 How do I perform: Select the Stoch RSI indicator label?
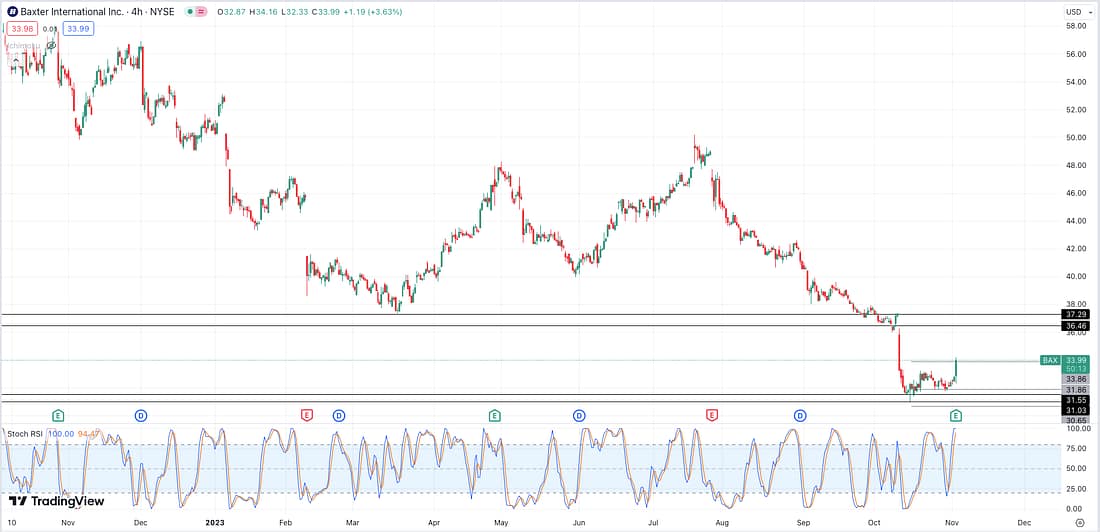(x=22, y=433)
